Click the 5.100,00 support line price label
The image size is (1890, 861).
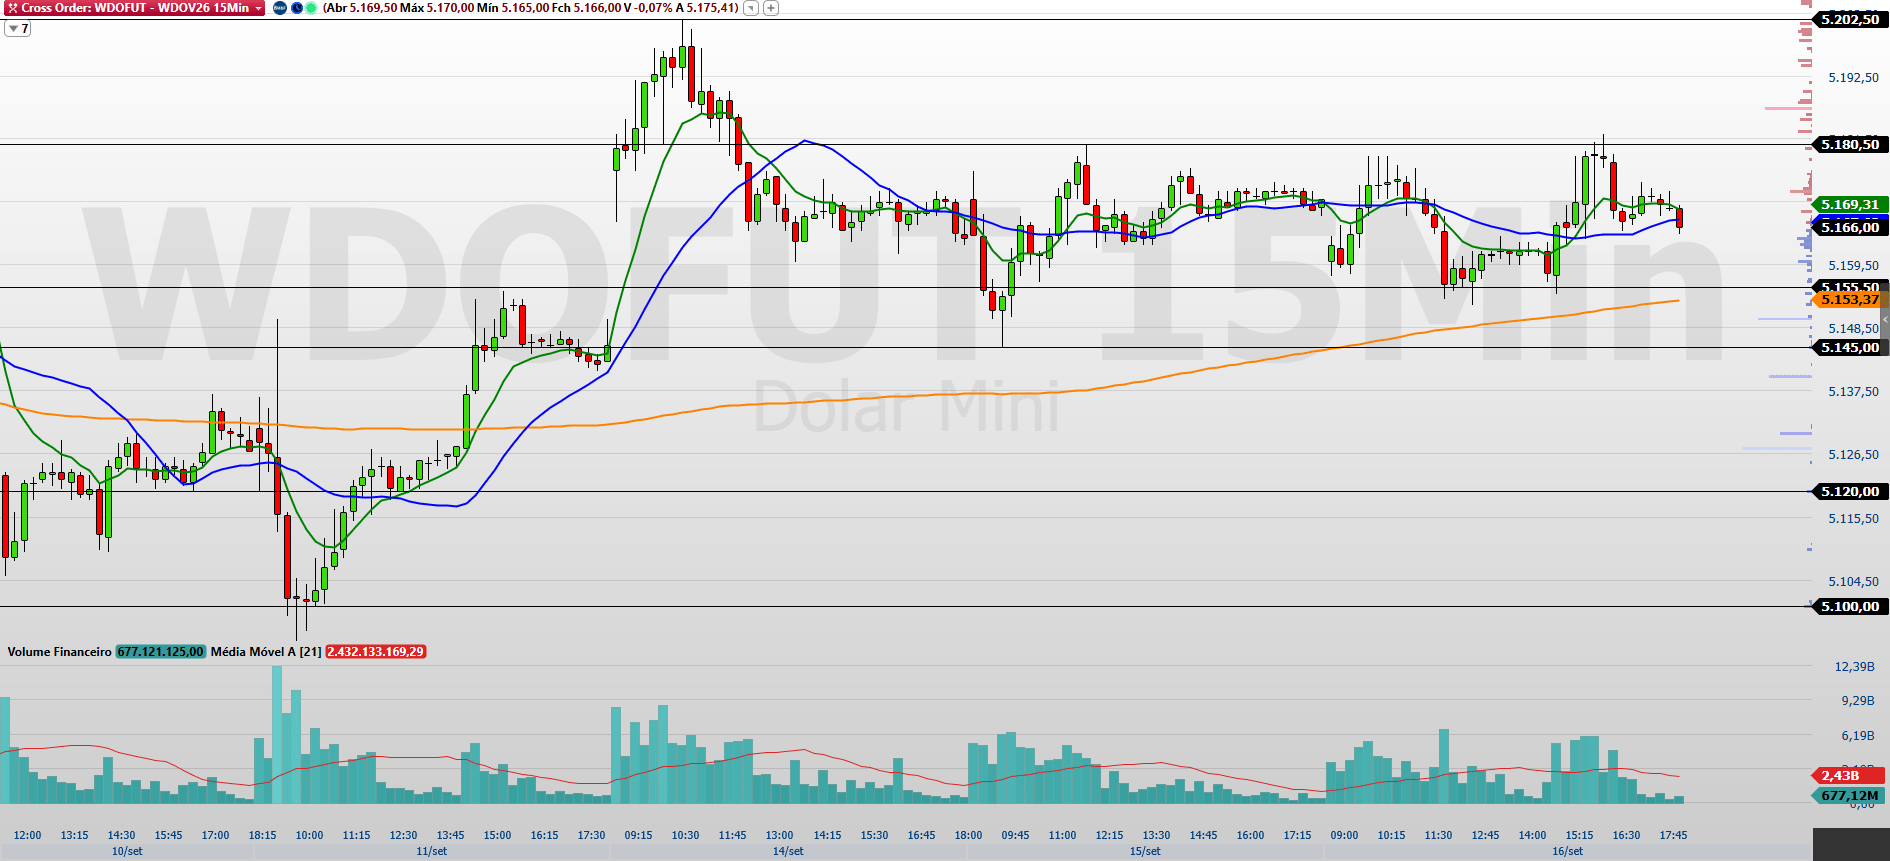[x=1849, y=607]
